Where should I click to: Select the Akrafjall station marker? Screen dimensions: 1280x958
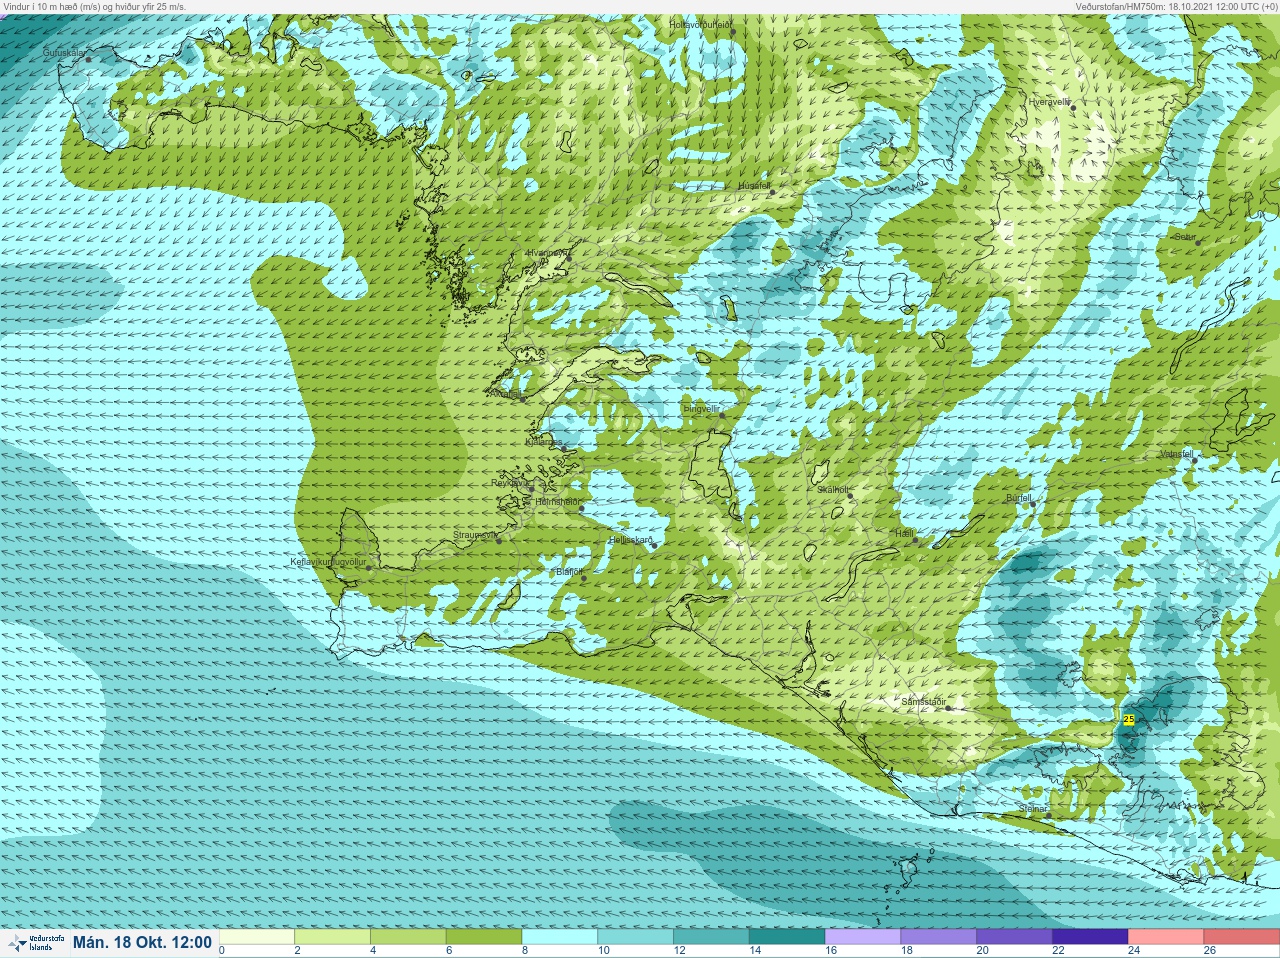(x=524, y=399)
